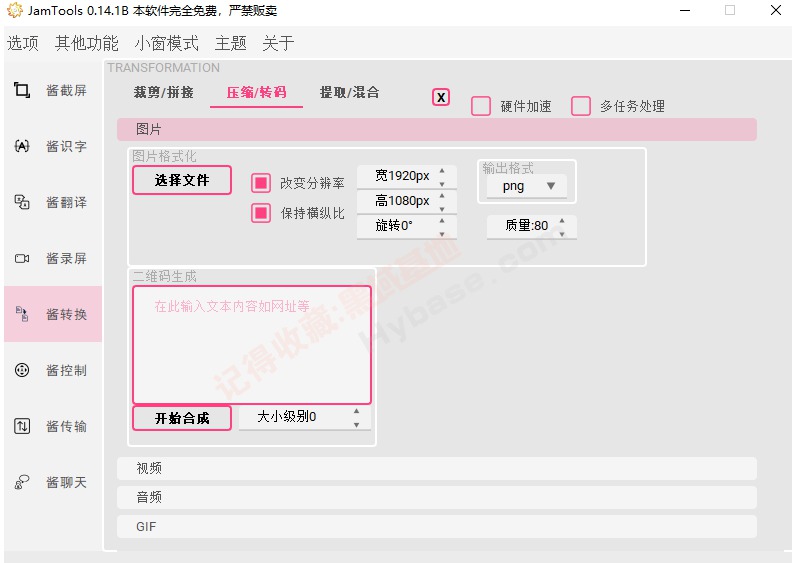
Task: Open the 选项 menu
Action: [x=23, y=43]
